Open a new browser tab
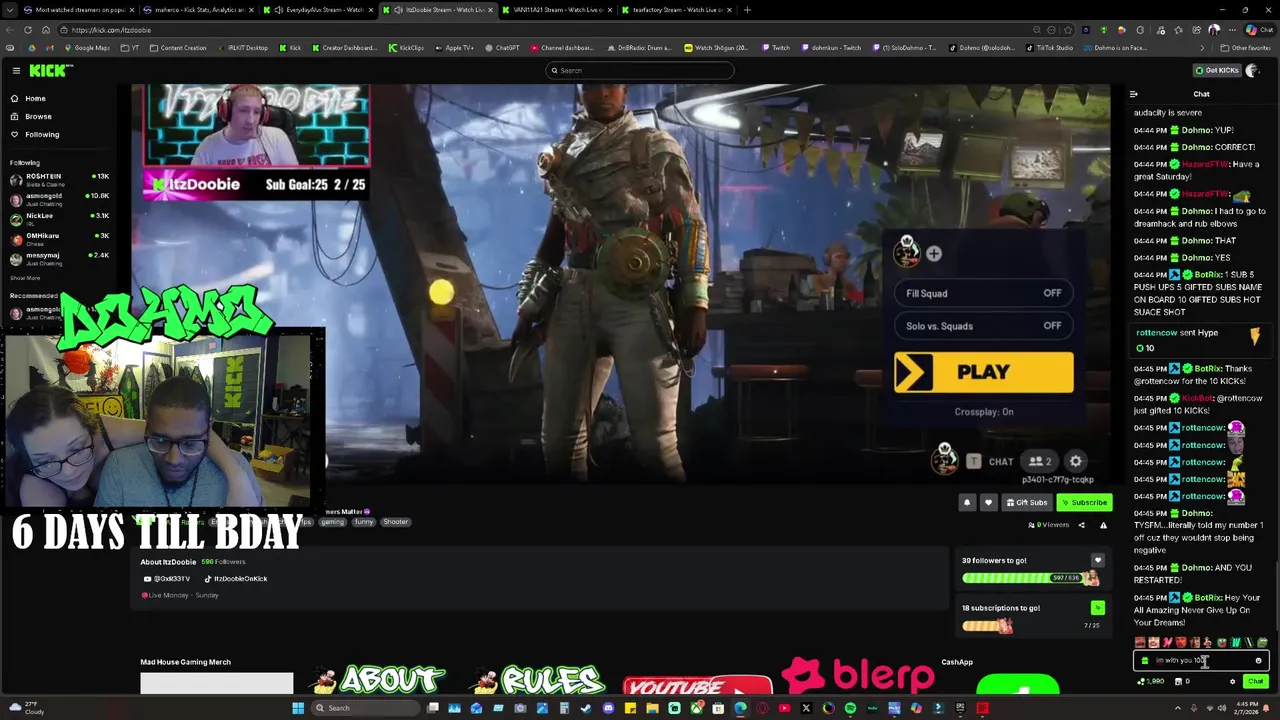 (x=747, y=10)
